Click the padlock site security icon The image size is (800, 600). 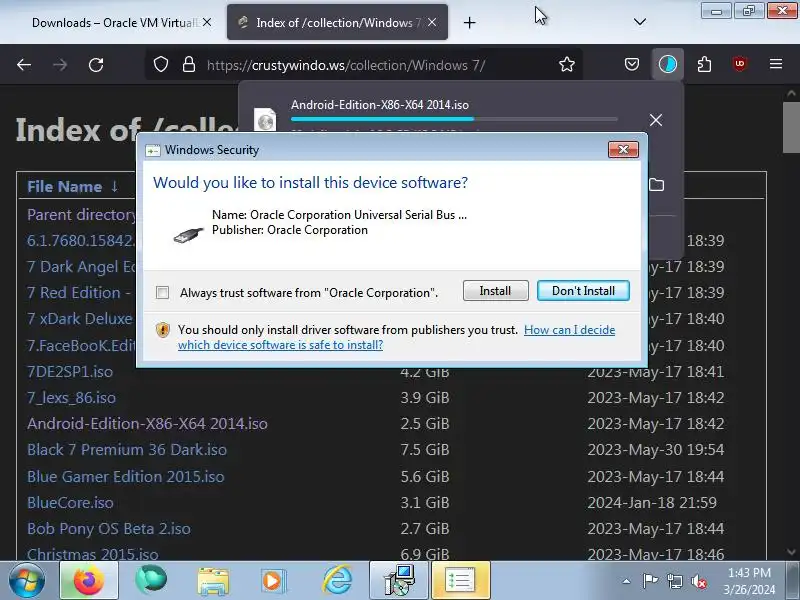click(x=189, y=65)
